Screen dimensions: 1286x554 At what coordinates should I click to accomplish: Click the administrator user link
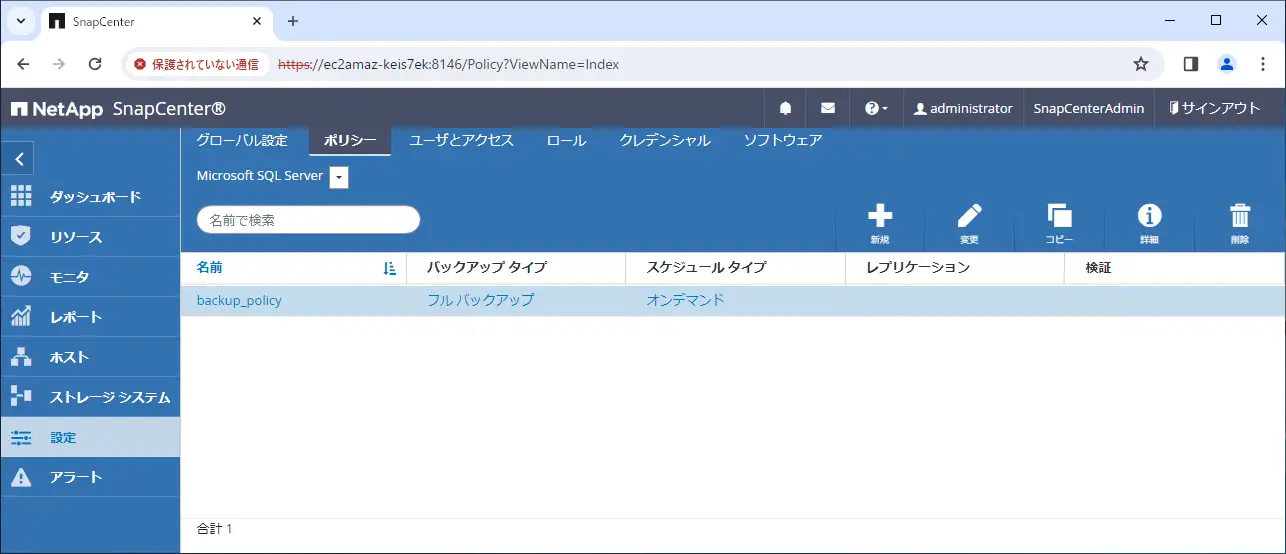coord(962,108)
